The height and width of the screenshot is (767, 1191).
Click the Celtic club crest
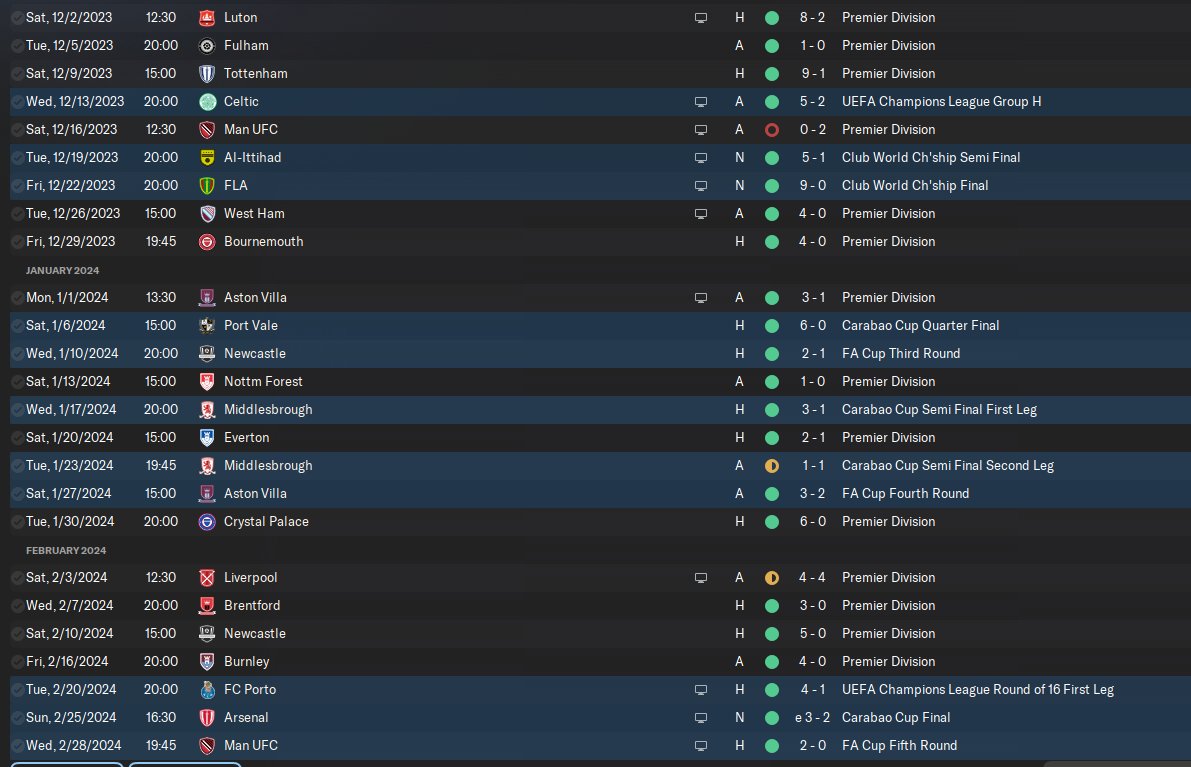[x=207, y=101]
